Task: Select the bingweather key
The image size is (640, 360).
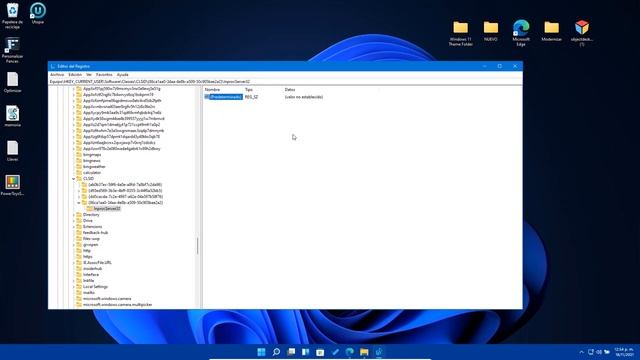Action: tap(94, 167)
